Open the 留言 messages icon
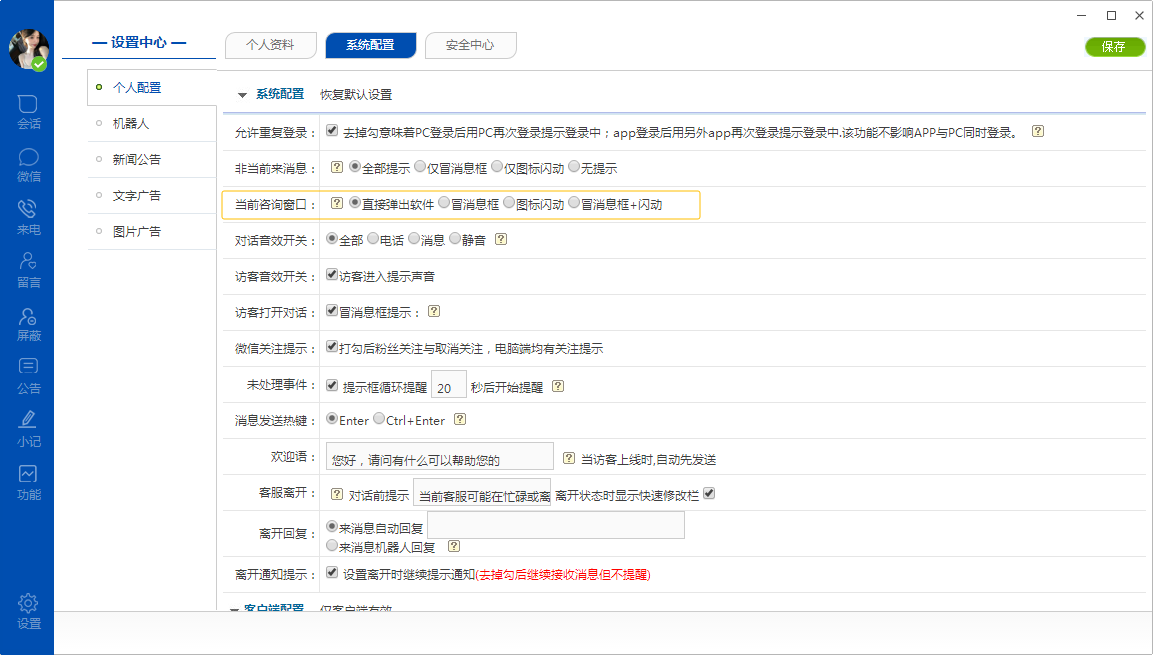 click(x=28, y=263)
